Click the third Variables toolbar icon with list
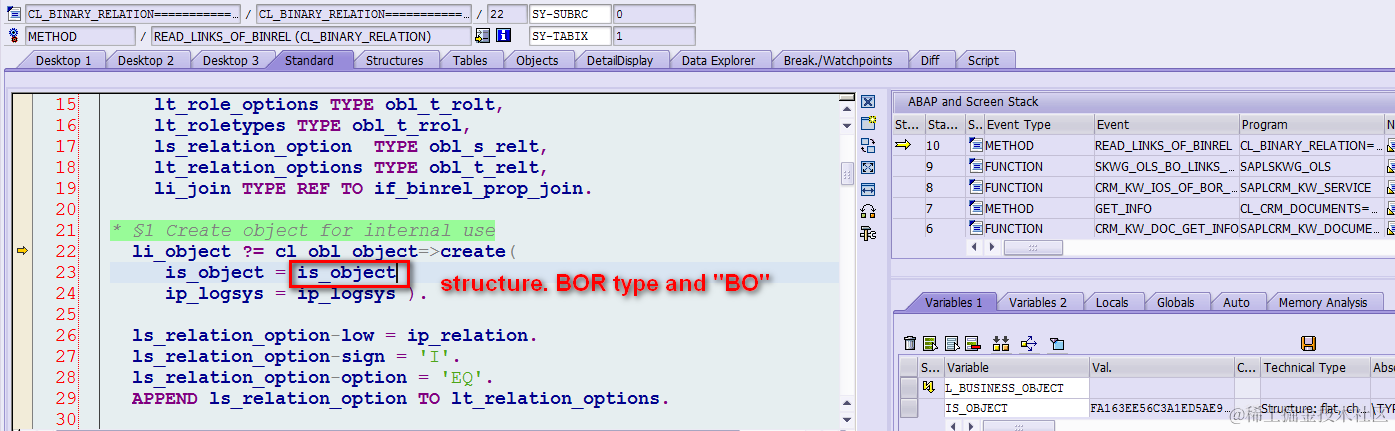The height and width of the screenshot is (431, 1395). [x=952, y=344]
